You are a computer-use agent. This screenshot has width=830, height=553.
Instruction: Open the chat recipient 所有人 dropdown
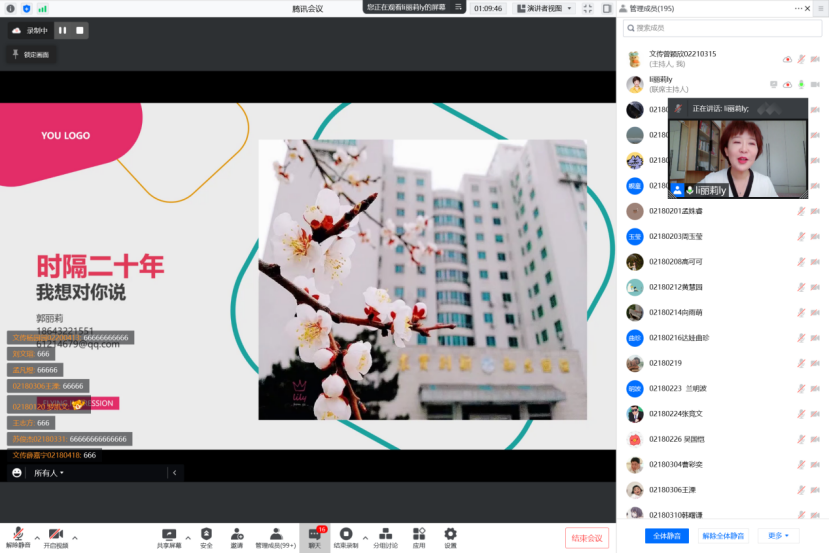[48, 473]
